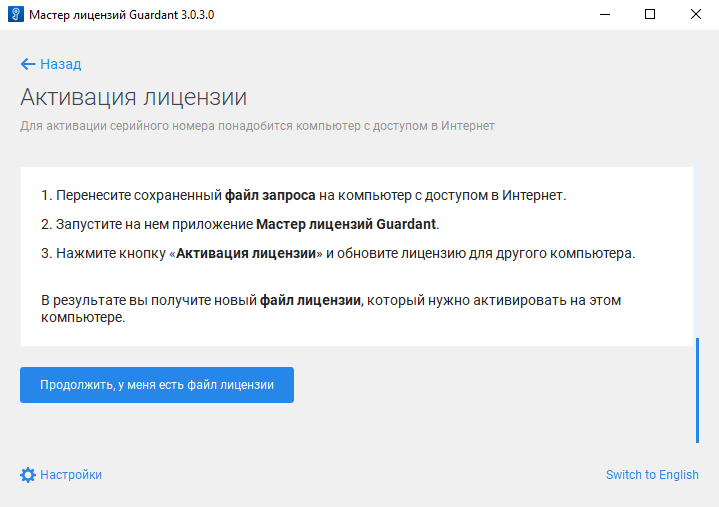Click the back arrow icon
This screenshot has height=507, width=719.
point(27,64)
